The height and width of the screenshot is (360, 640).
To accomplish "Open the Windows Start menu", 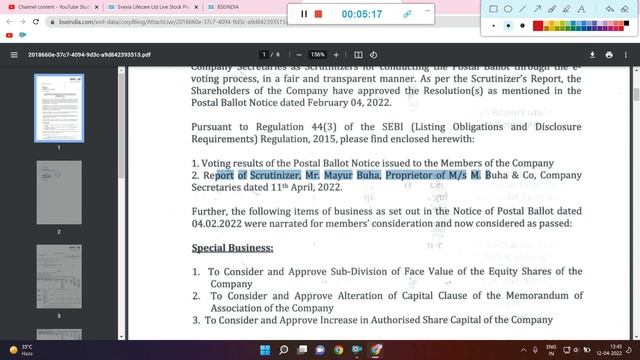I will pyautogui.click(x=265, y=350).
